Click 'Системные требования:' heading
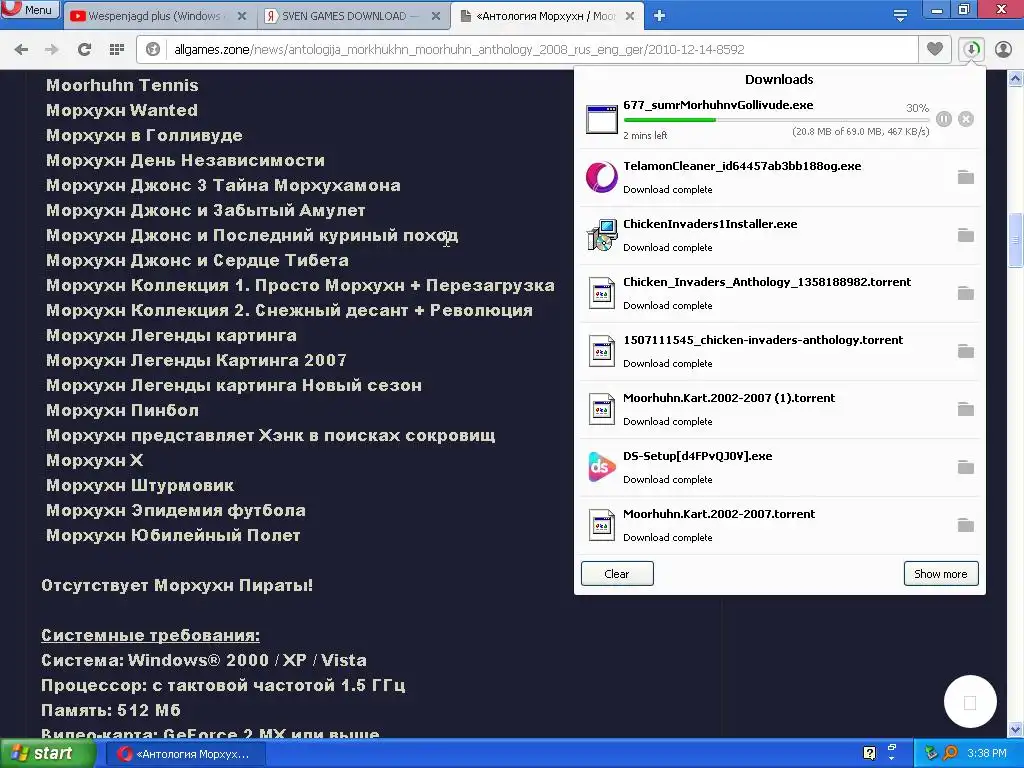The image size is (1024, 768). coord(150,635)
